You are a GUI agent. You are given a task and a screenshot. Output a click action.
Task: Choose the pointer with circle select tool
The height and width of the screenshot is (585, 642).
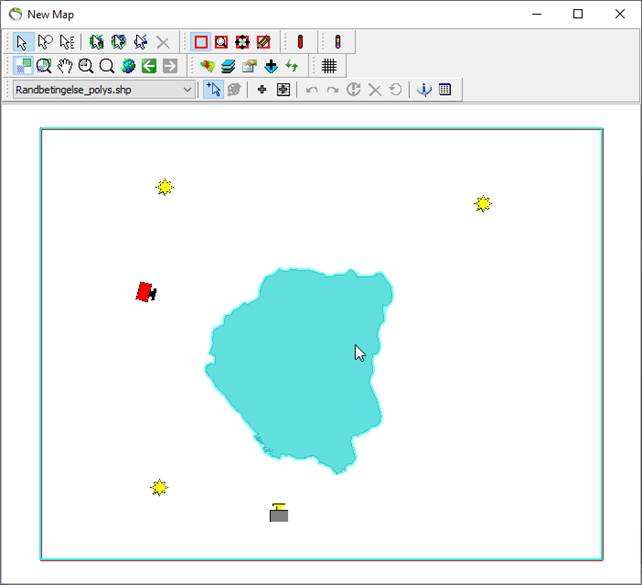45,42
